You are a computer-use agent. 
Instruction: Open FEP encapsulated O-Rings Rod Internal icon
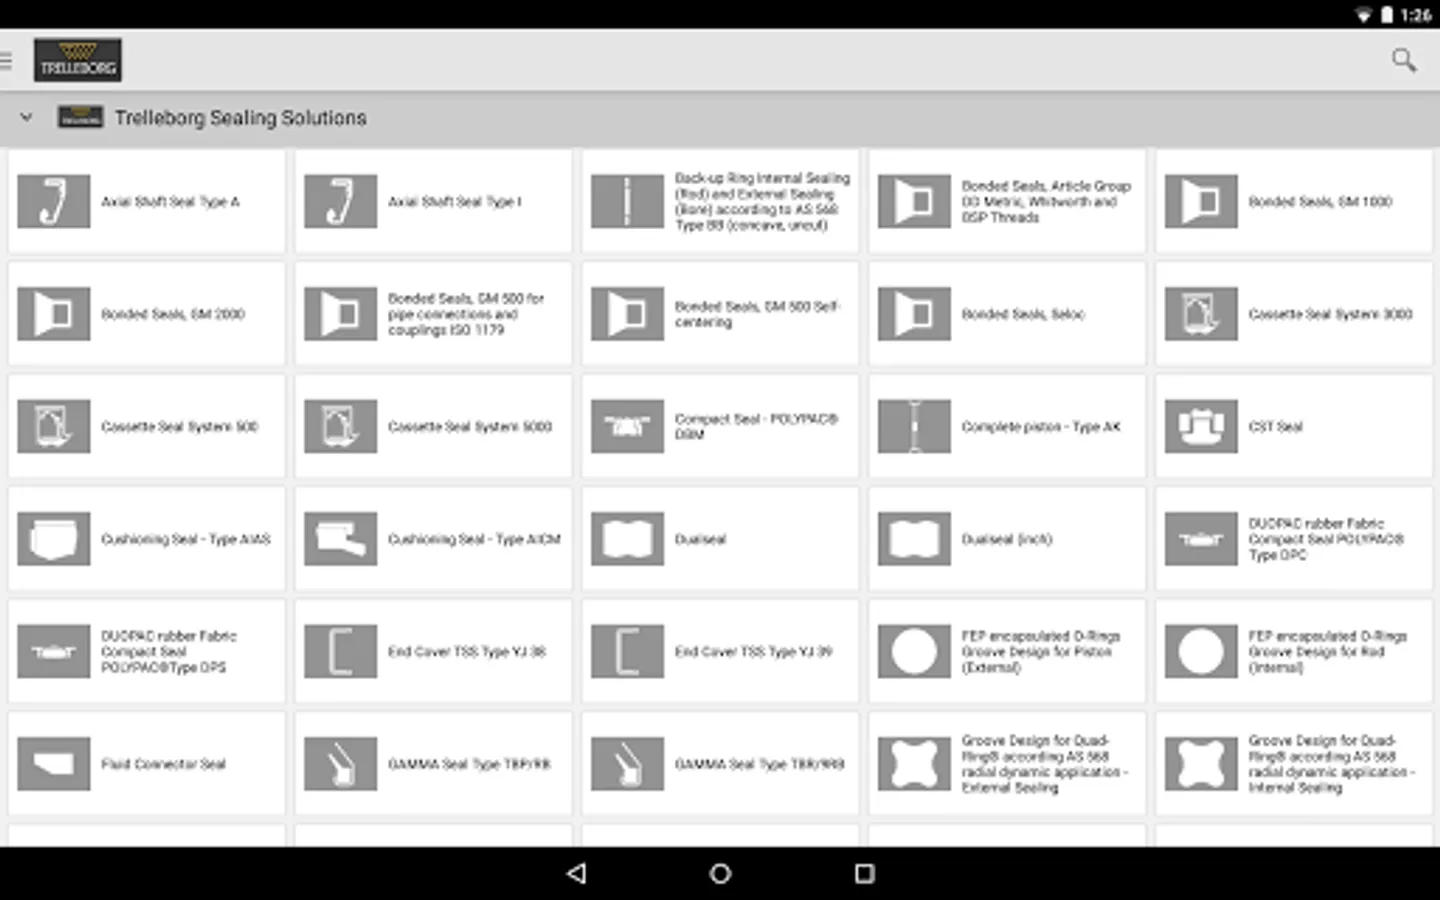[1202, 651]
